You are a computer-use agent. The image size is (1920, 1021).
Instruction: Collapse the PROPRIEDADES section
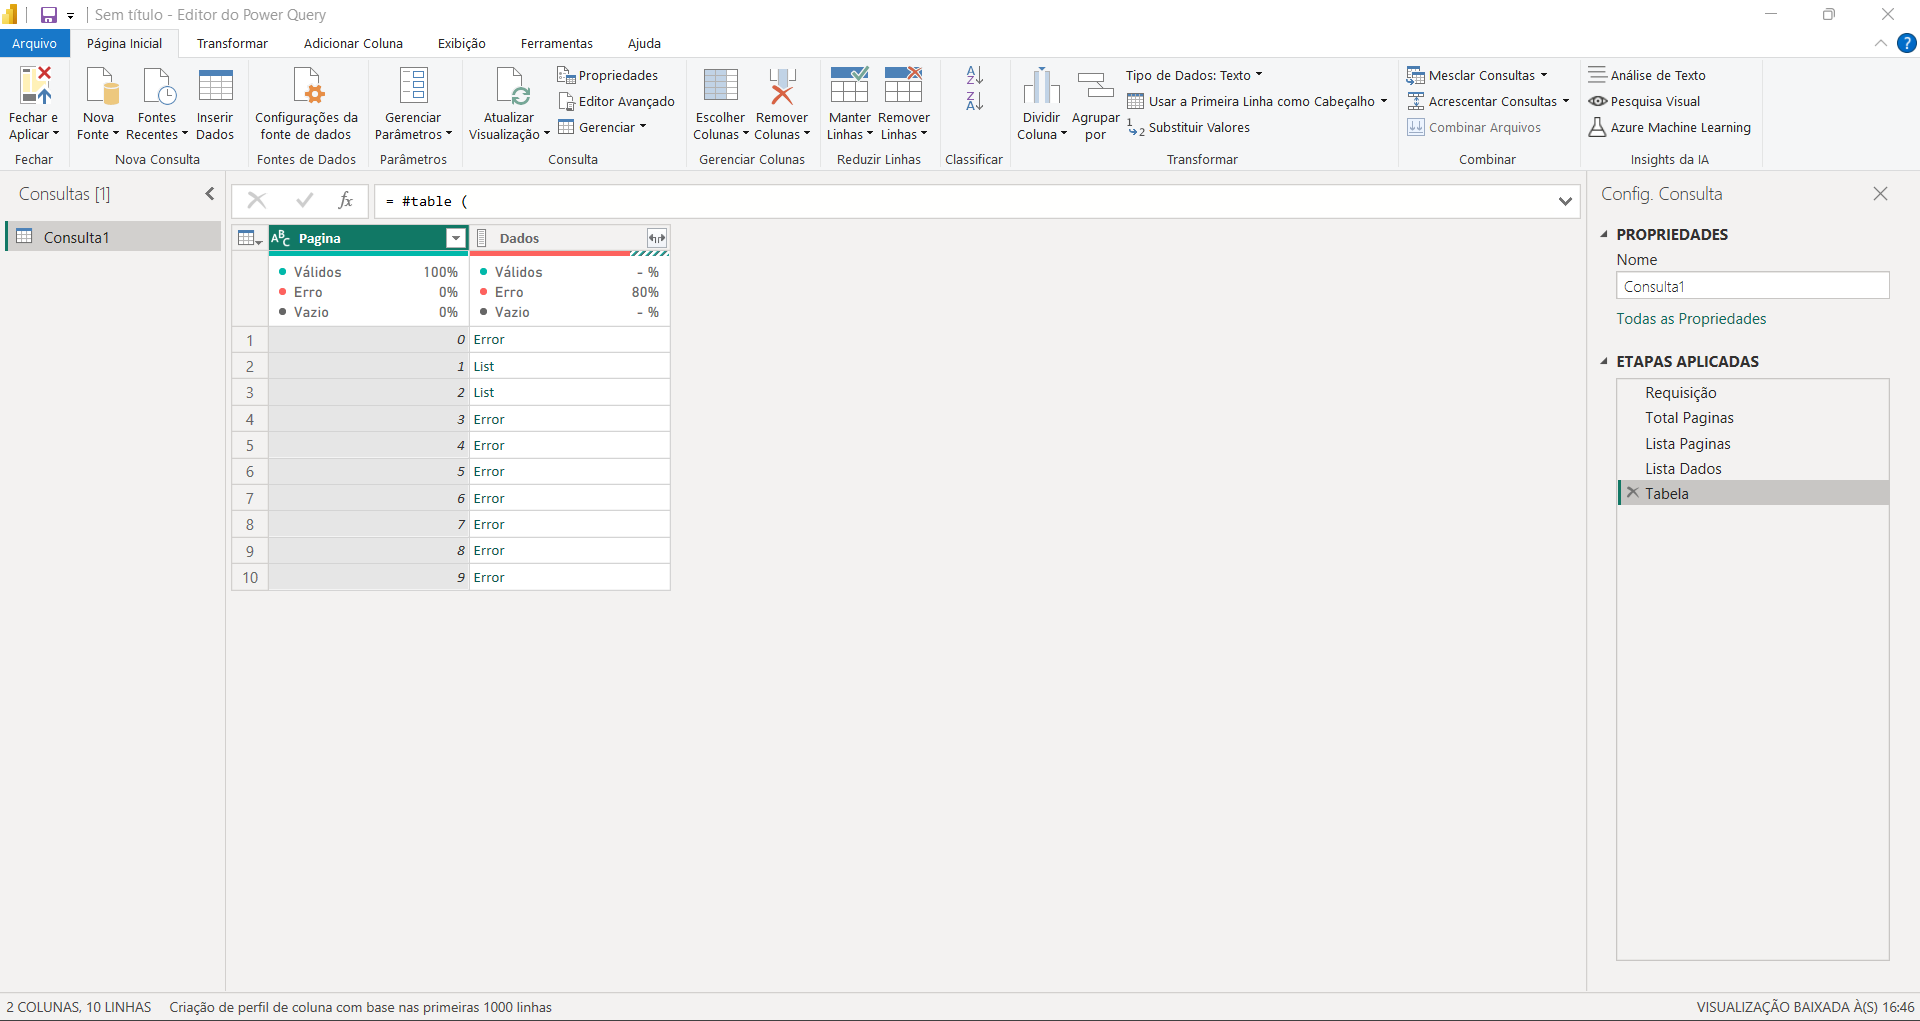click(x=1604, y=234)
